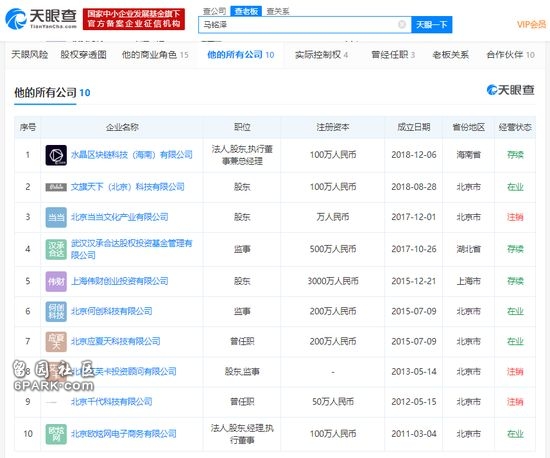Screen dimensions: 550x458
Task: Select date cell 2015-12-21
Action: (x=414, y=281)
